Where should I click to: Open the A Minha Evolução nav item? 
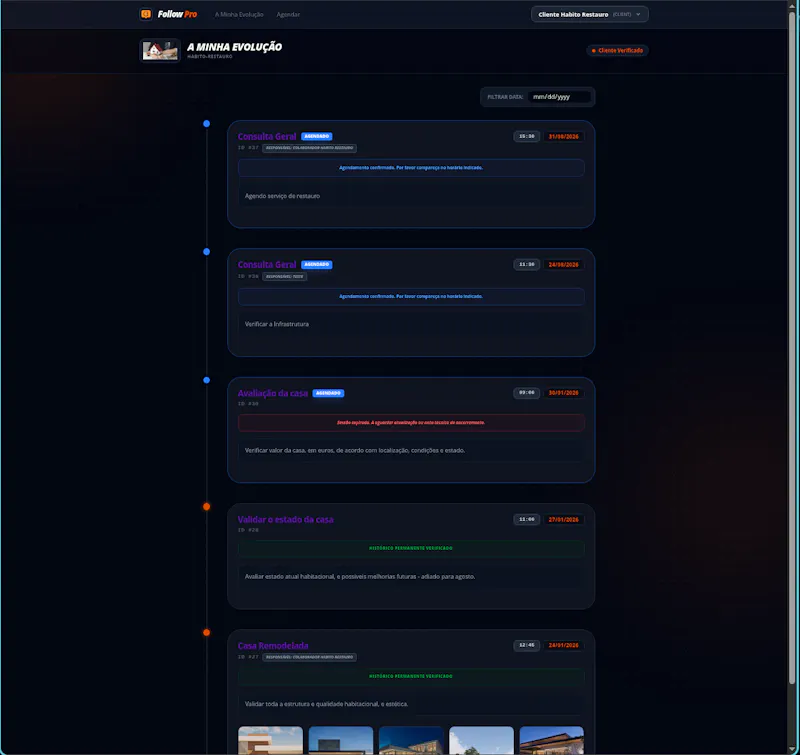tap(239, 15)
